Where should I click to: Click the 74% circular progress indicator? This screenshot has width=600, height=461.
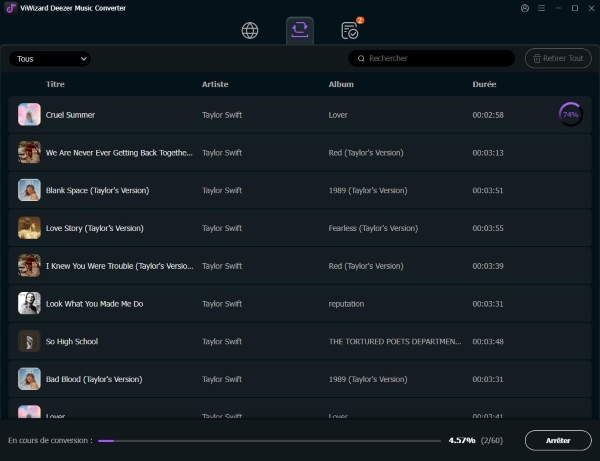pos(570,114)
